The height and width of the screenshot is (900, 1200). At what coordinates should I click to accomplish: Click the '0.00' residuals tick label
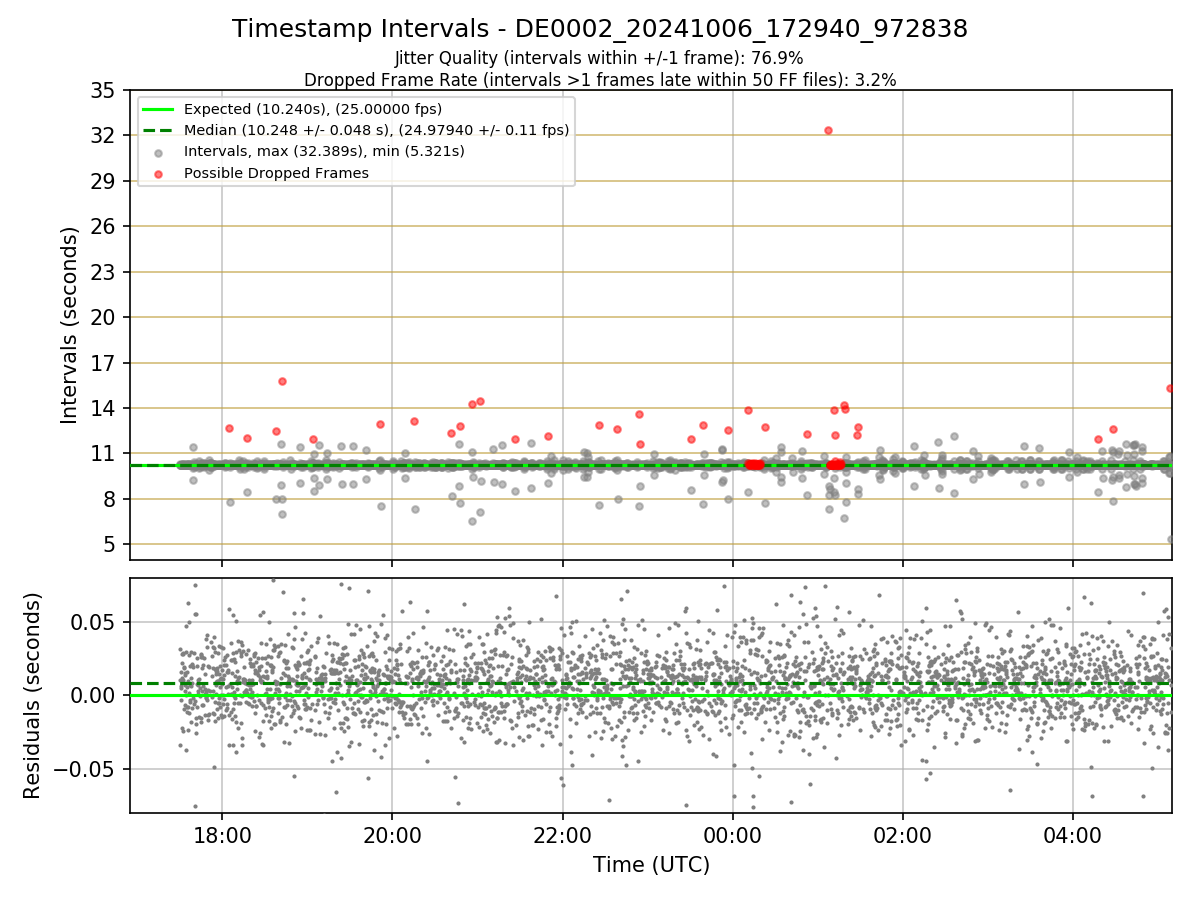94,695
